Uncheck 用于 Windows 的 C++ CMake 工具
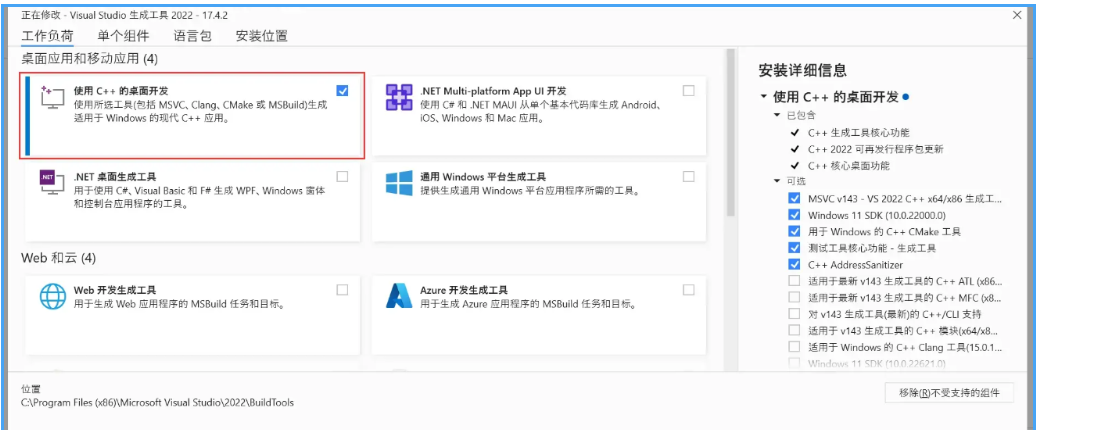 pos(794,231)
